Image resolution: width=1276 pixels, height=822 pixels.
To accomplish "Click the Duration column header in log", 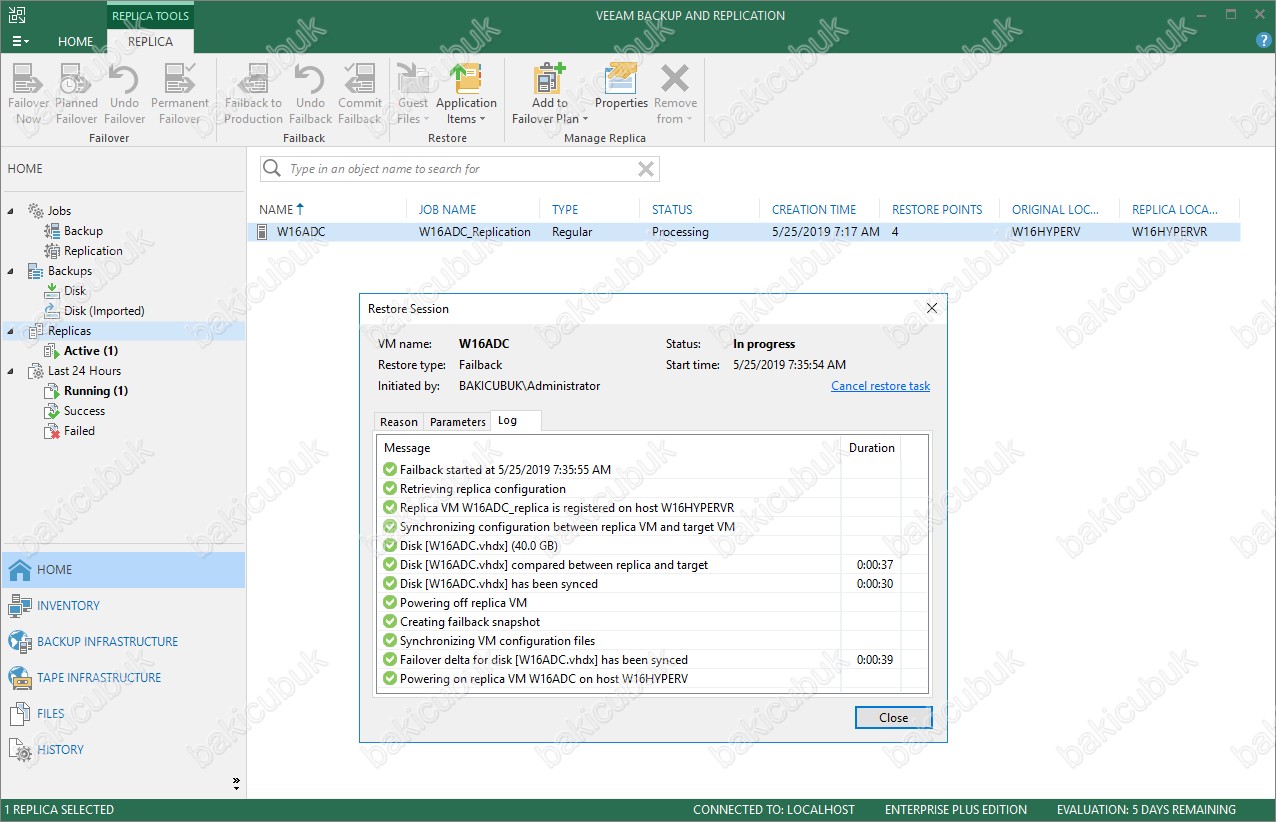I will (x=871, y=448).
